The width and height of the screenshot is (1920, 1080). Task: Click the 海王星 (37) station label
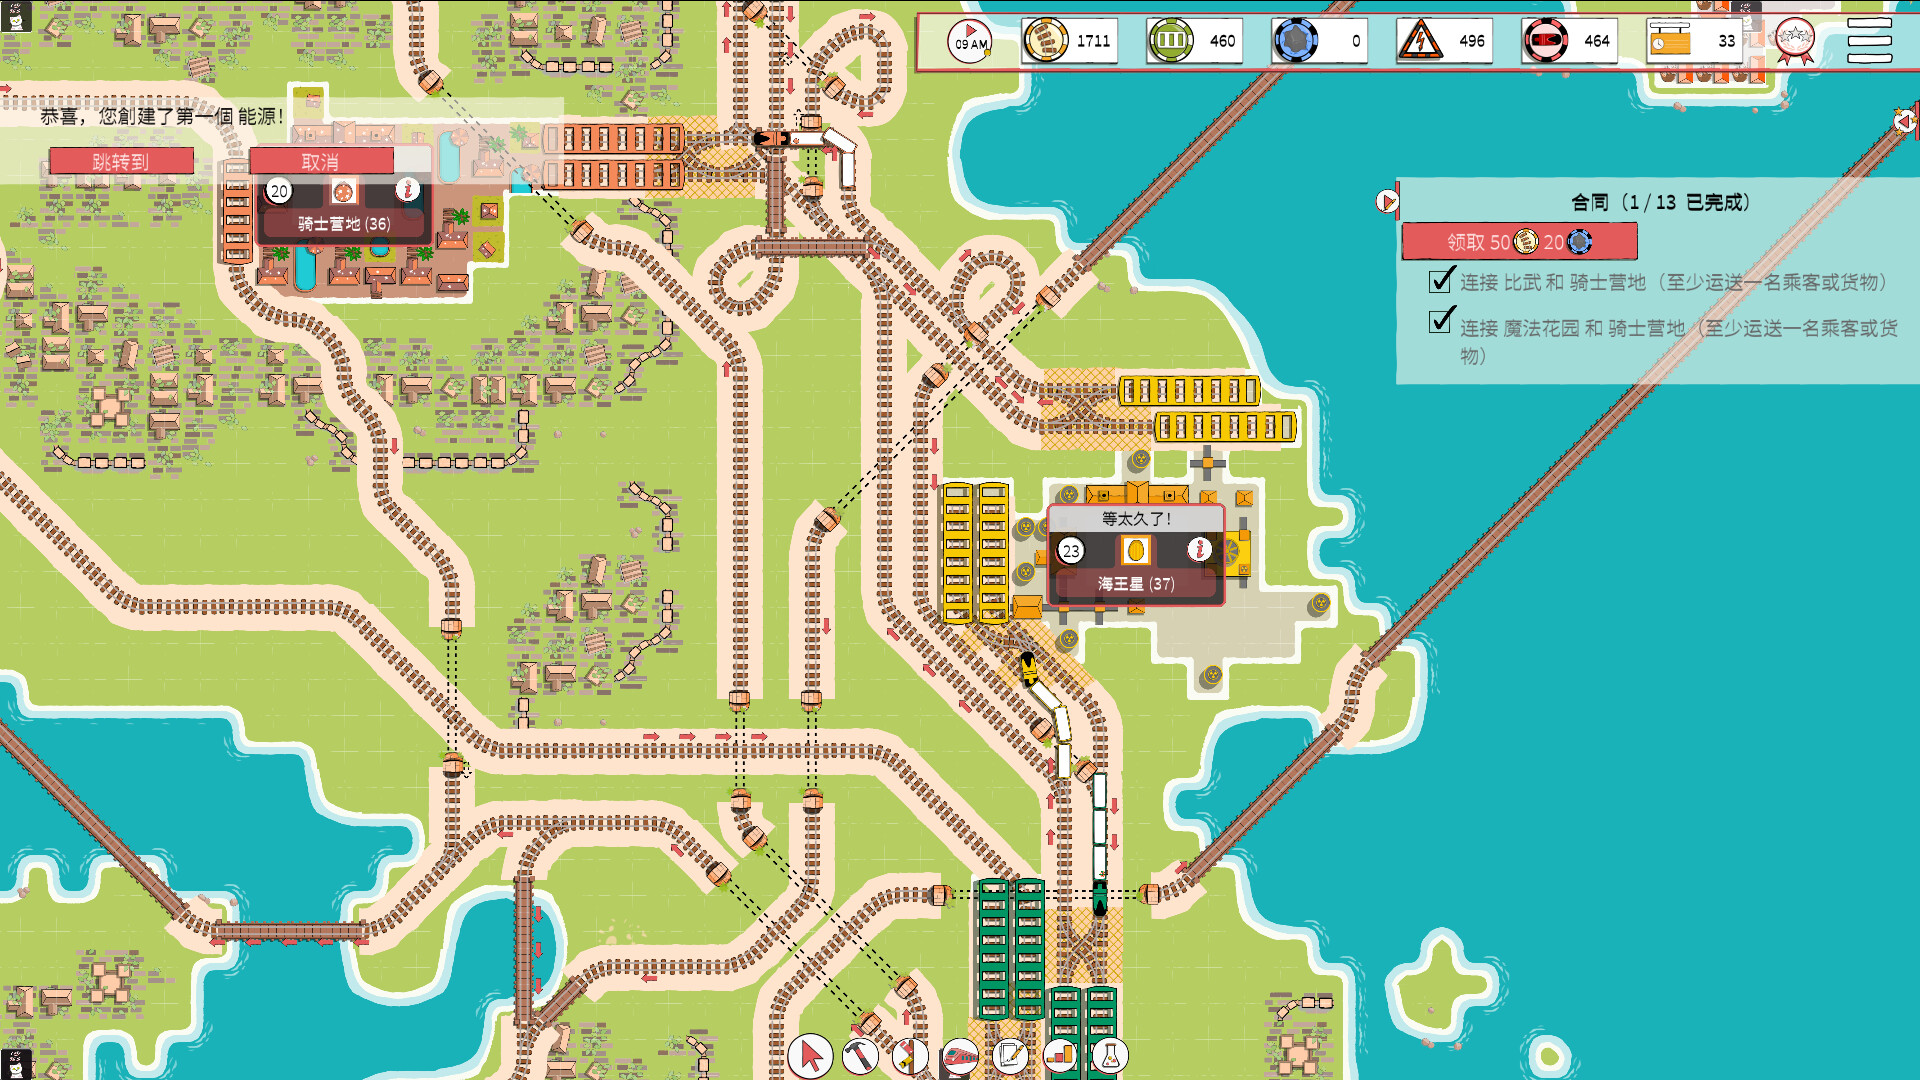click(1135, 583)
